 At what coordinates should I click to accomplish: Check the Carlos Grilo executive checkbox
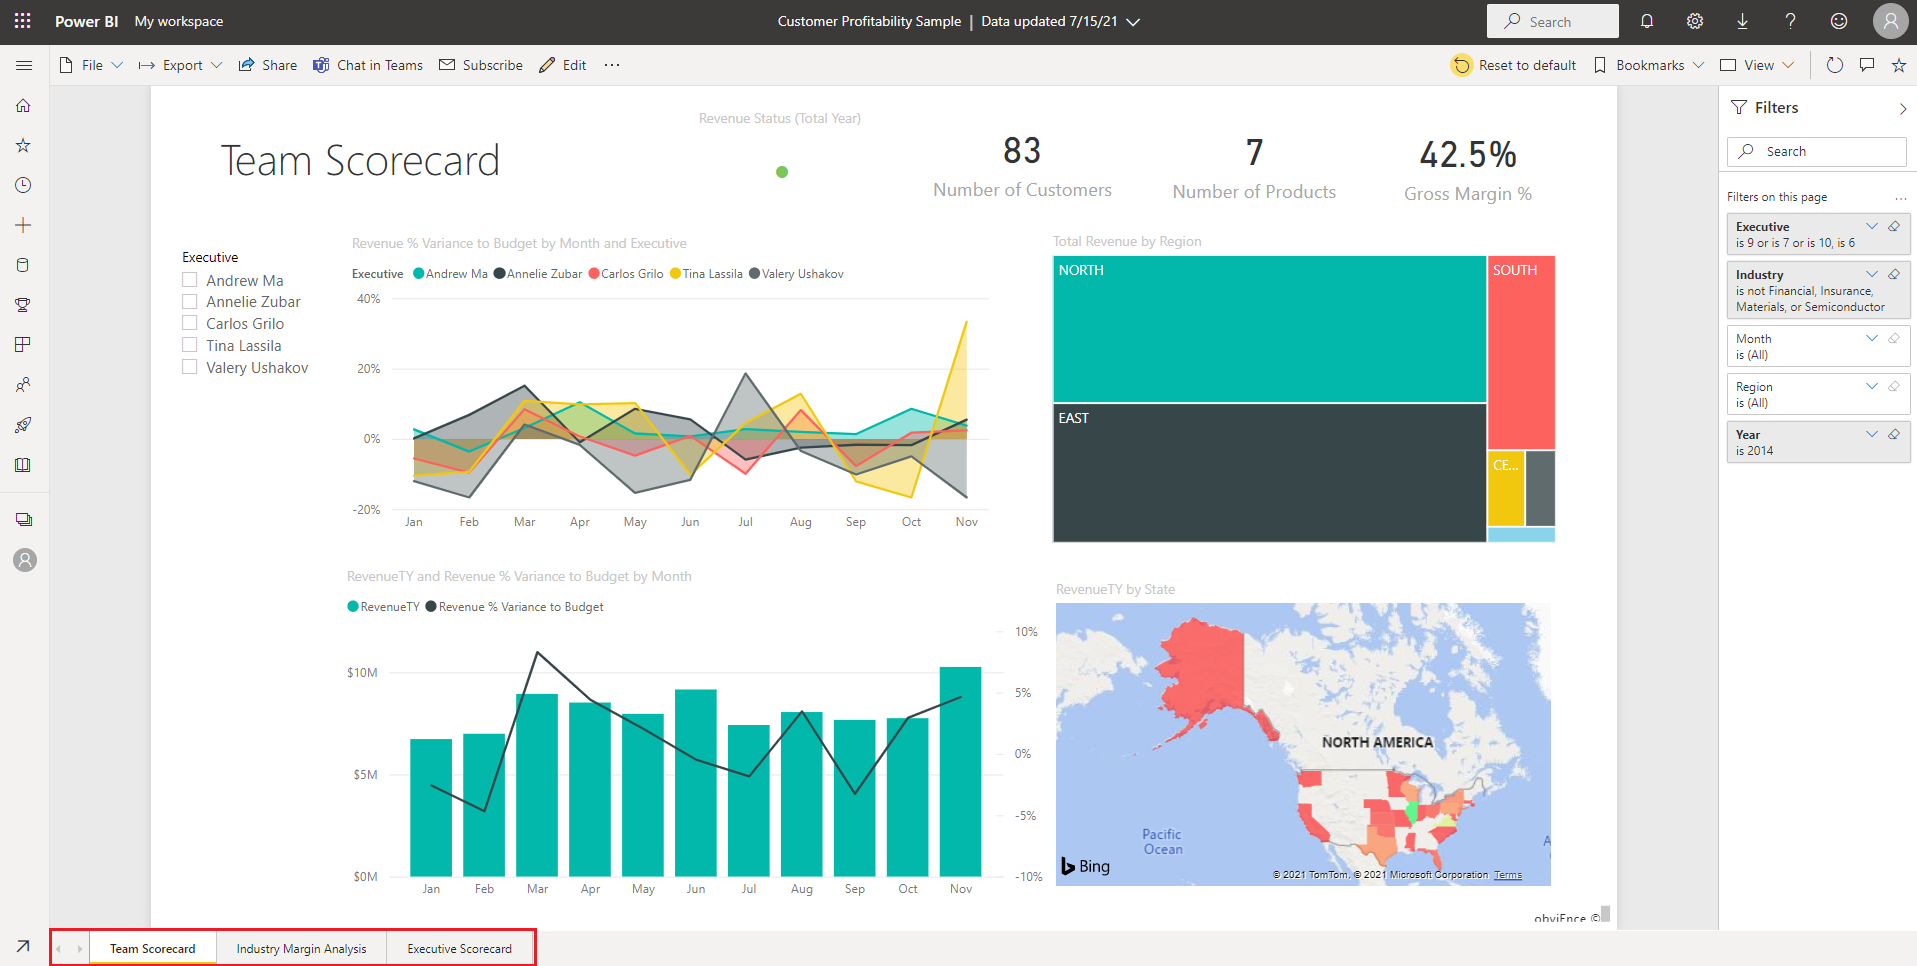pyautogui.click(x=189, y=323)
